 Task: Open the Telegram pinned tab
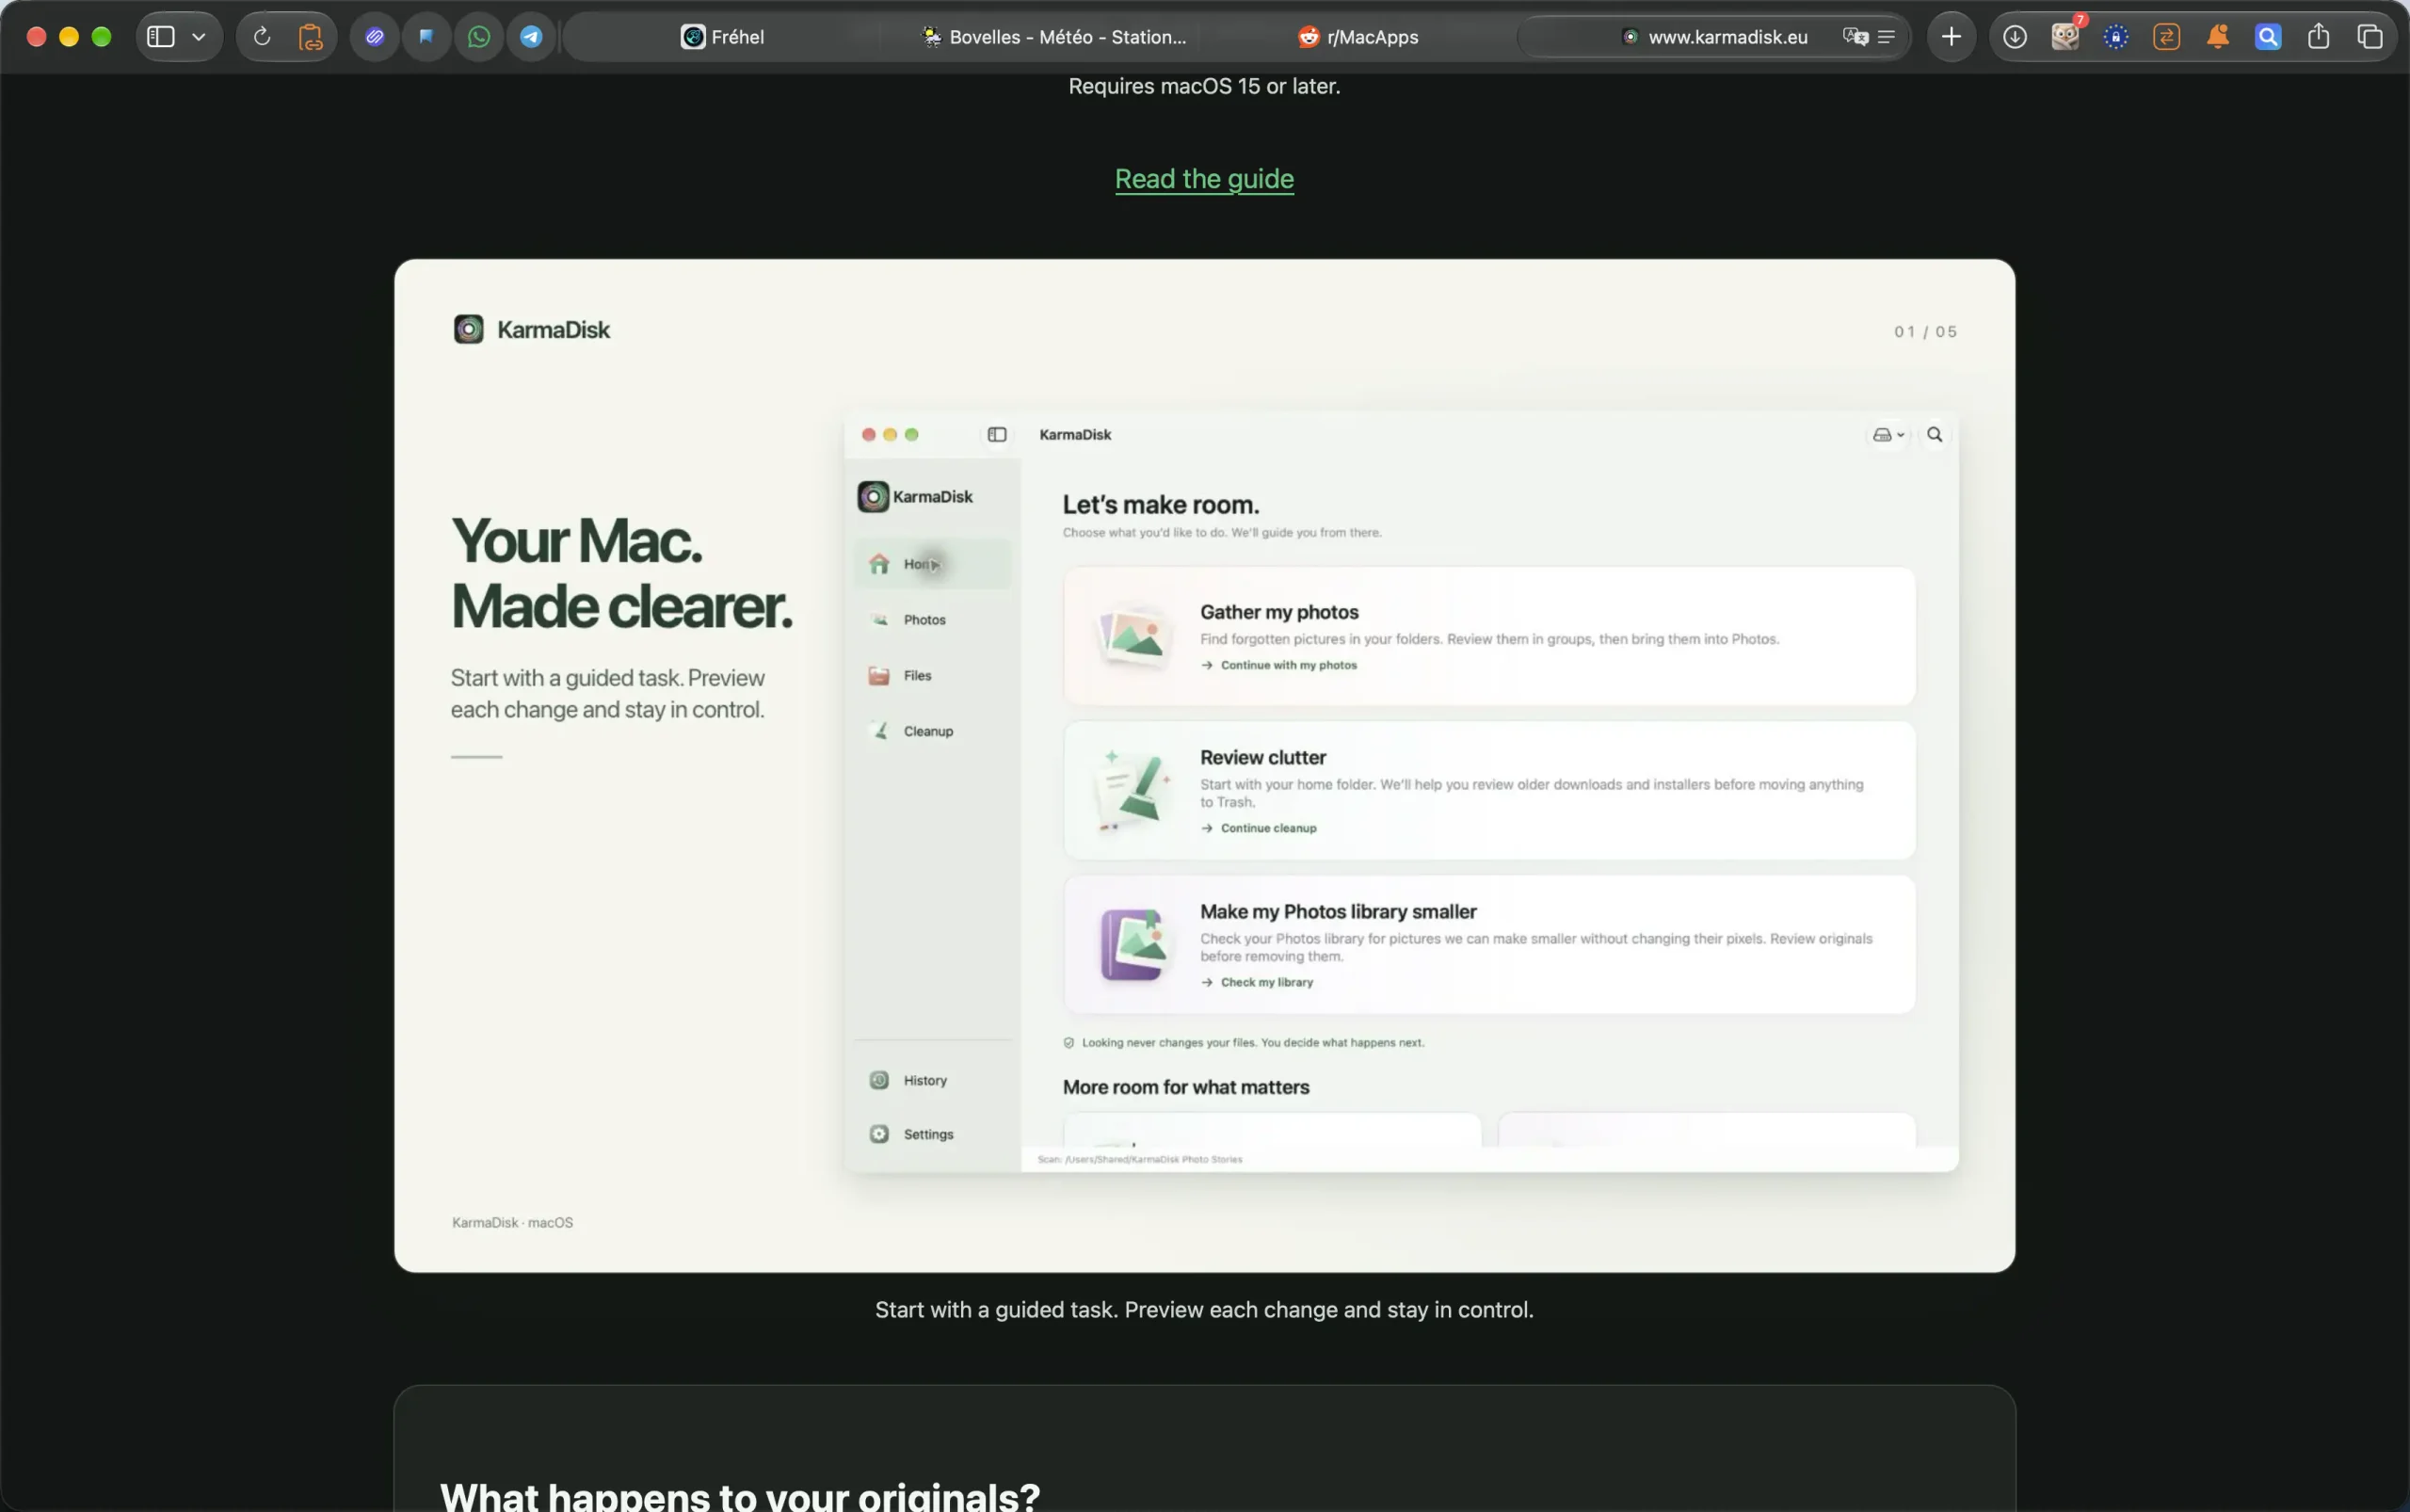click(x=531, y=37)
